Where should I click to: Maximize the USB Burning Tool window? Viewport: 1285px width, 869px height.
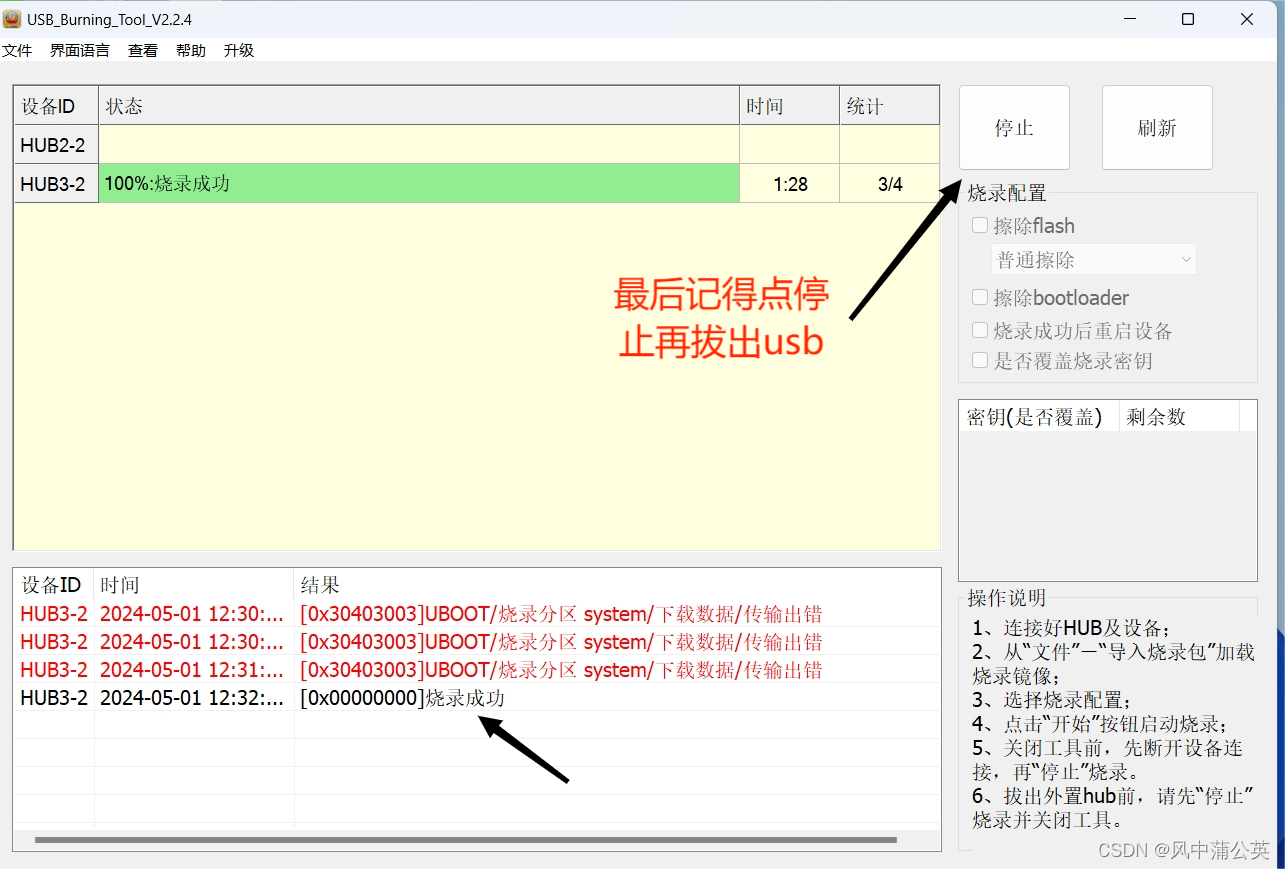[x=1188, y=19]
